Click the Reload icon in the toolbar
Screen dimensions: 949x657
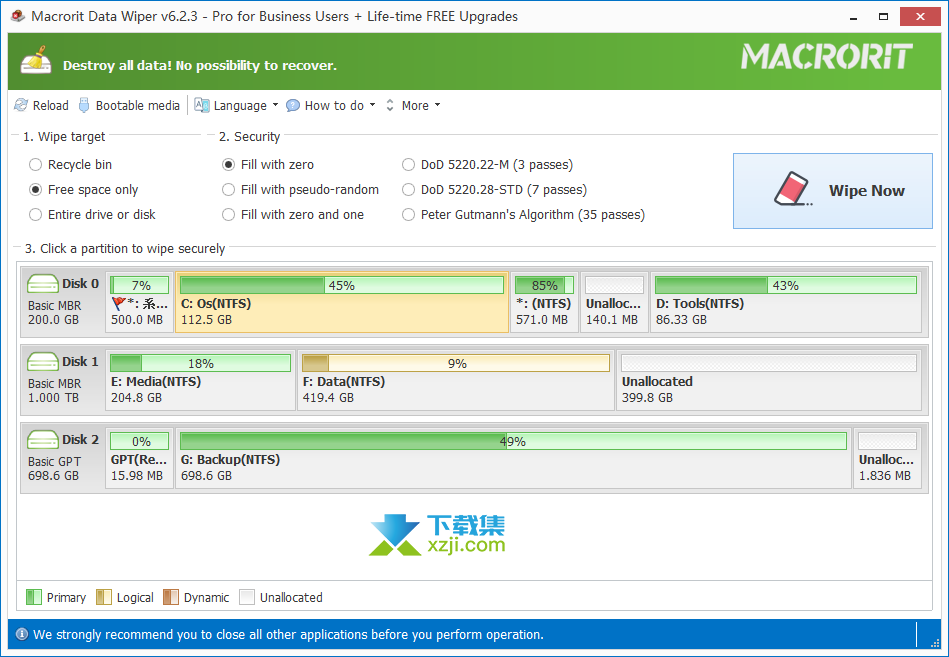pos(21,105)
